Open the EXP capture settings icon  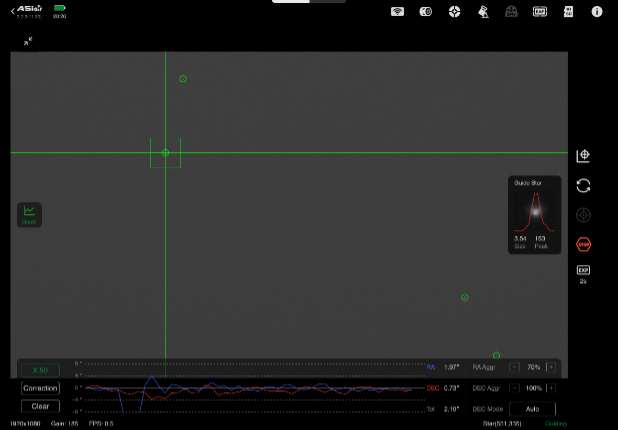(x=540, y=11)
